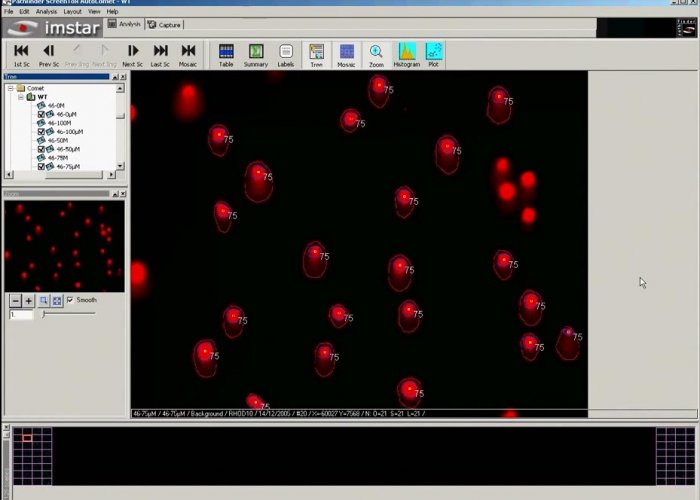Pin the Tree panel
The height and width of the screenshot is (500, 700).
pos(115,77)
